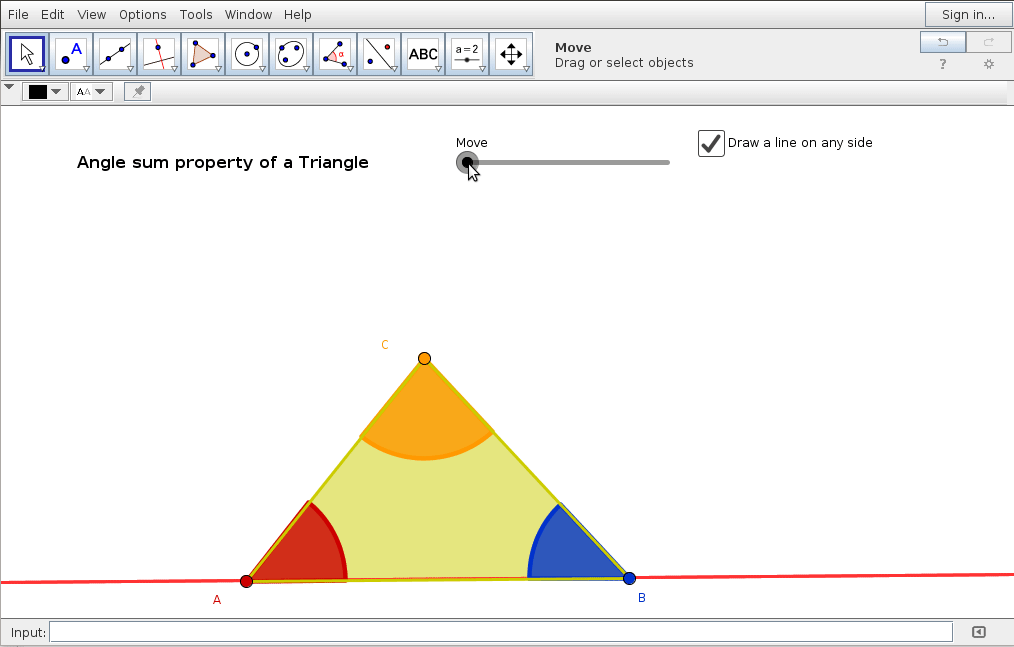Expand the Line tool's dropdown triangle
The width and height of the screenshot is (1014, 647).
point(130,69)
